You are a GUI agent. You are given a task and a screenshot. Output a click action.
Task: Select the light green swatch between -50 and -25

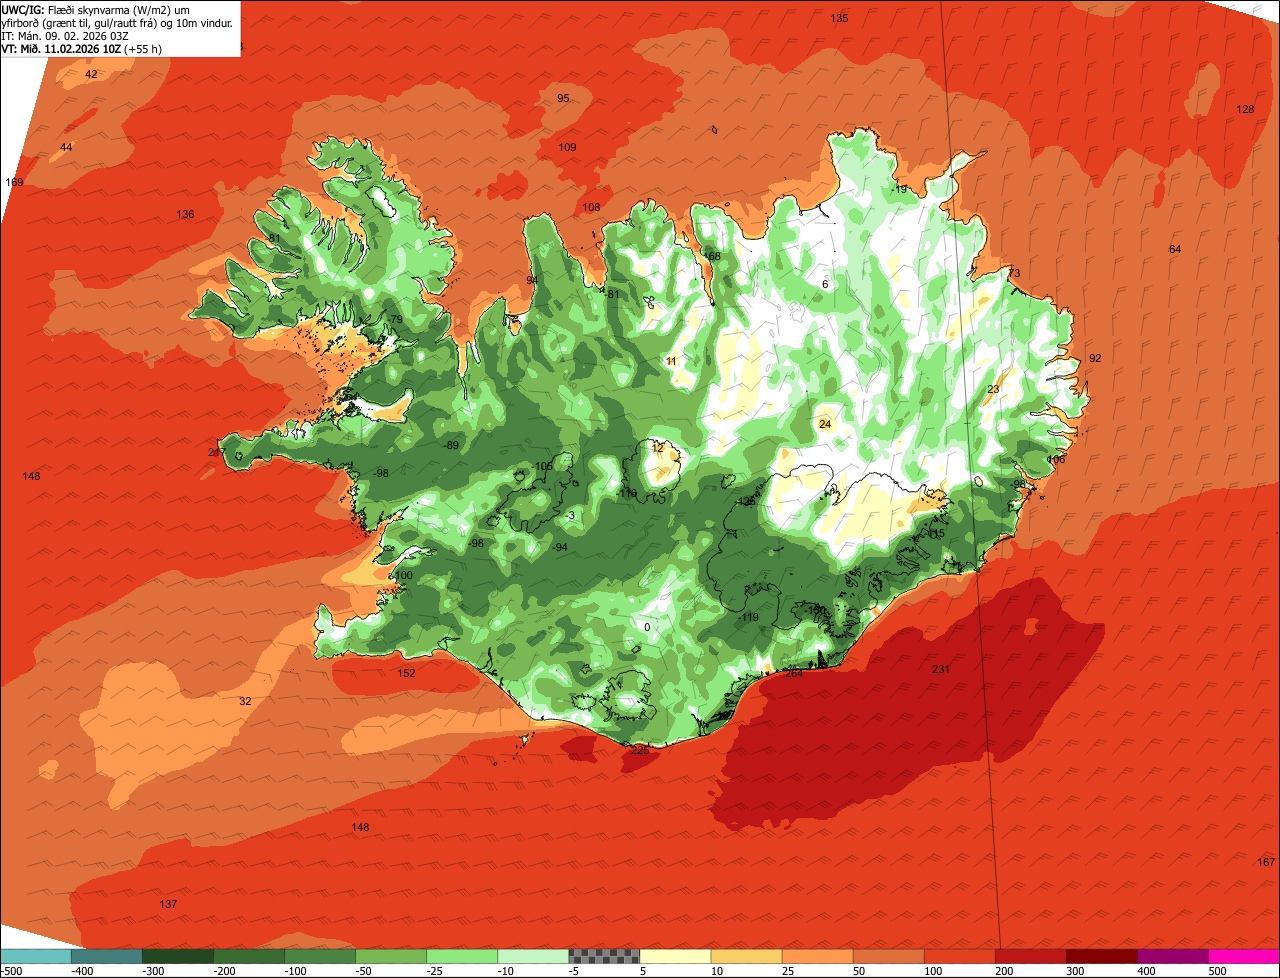coord(391,956)
